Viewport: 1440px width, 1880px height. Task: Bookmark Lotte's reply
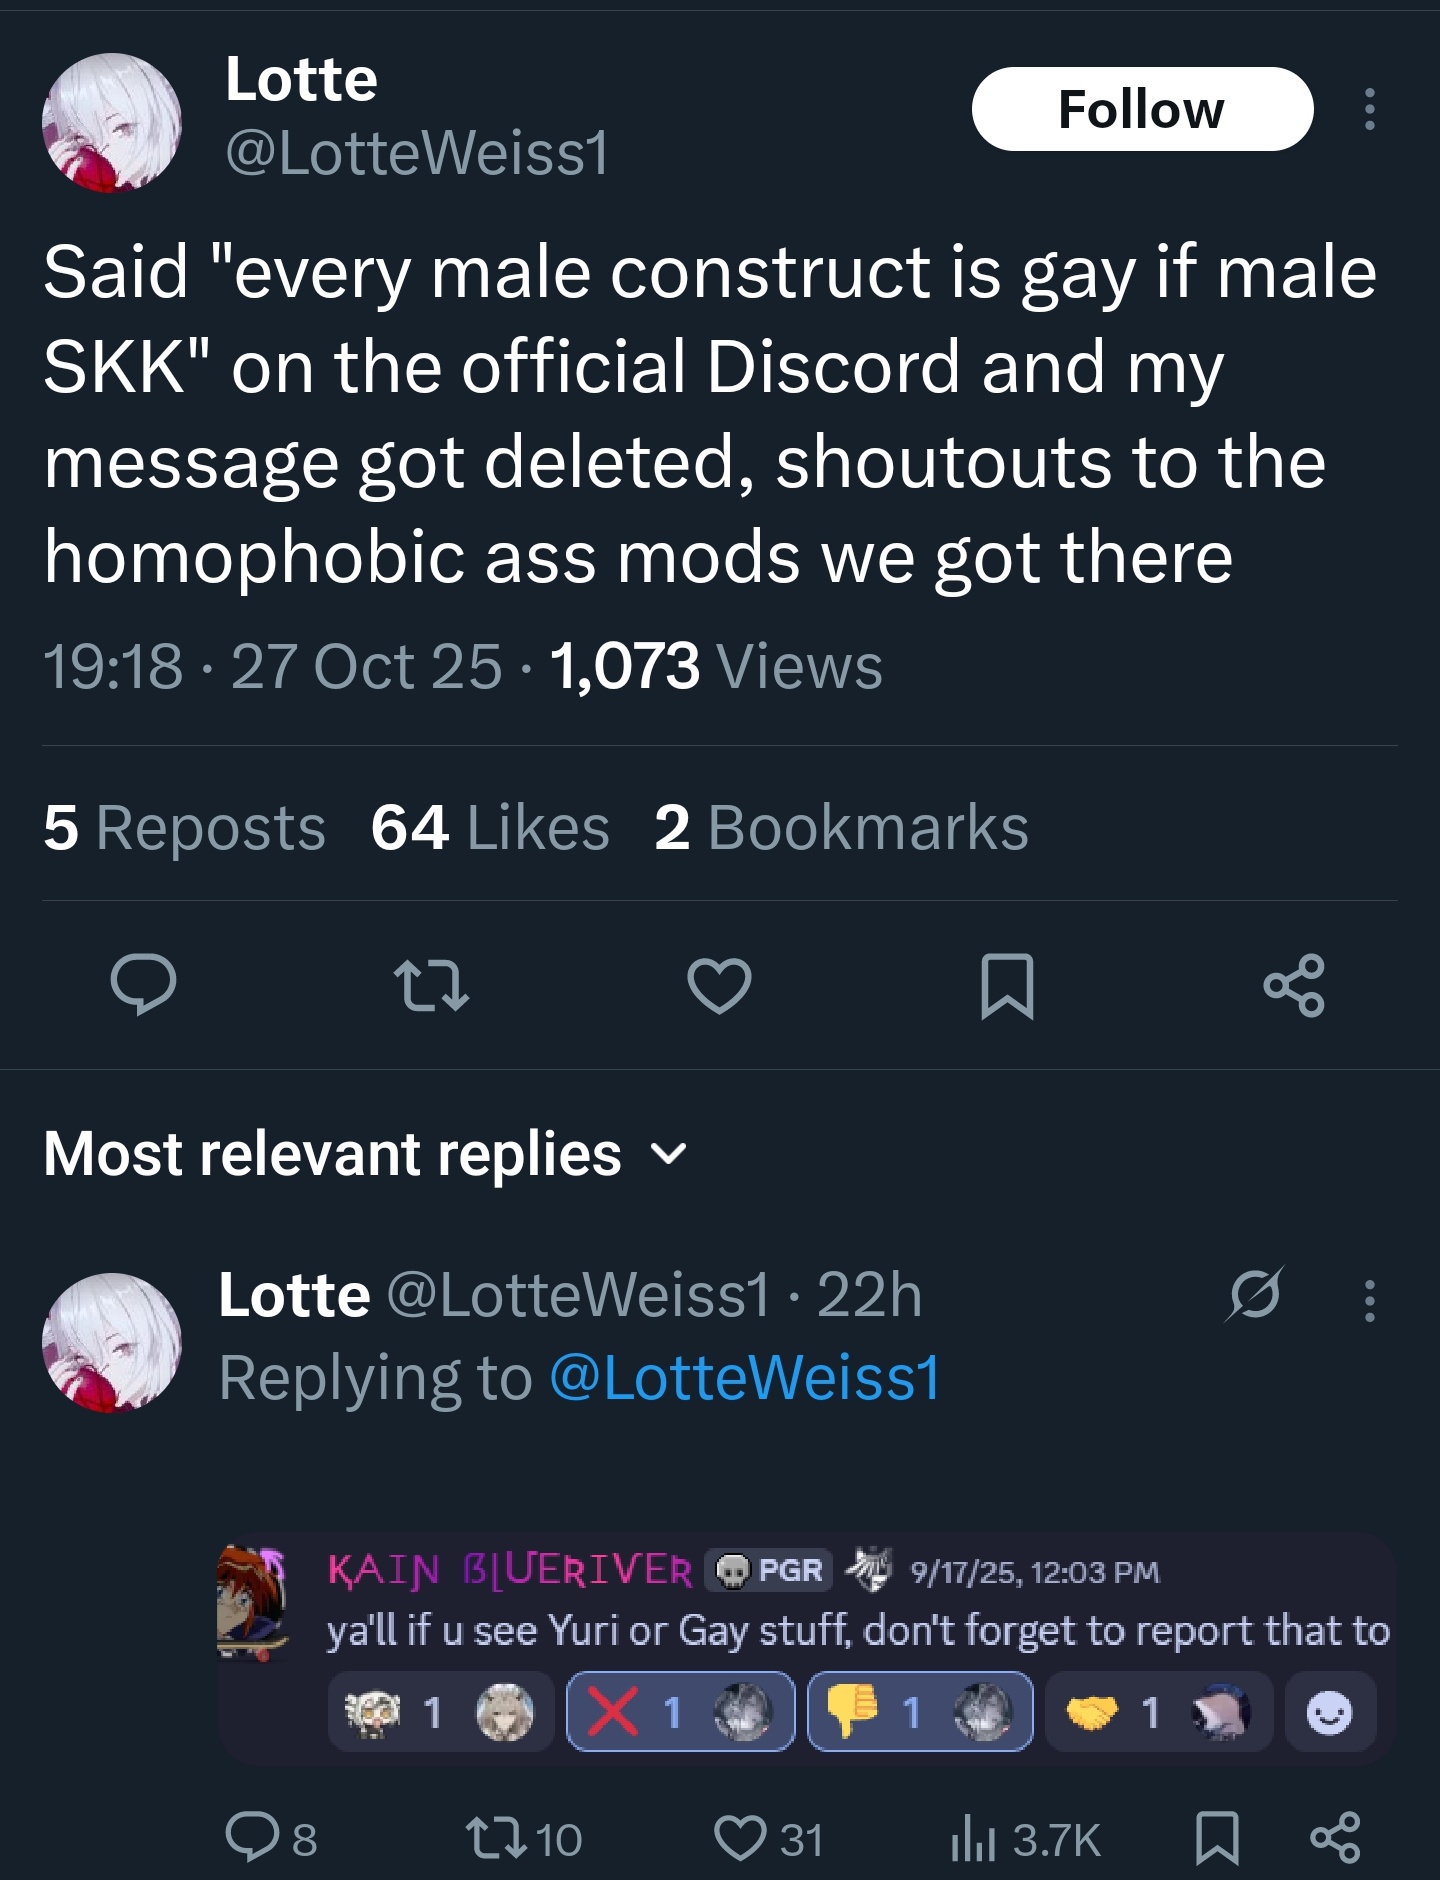[1217, 1838]
